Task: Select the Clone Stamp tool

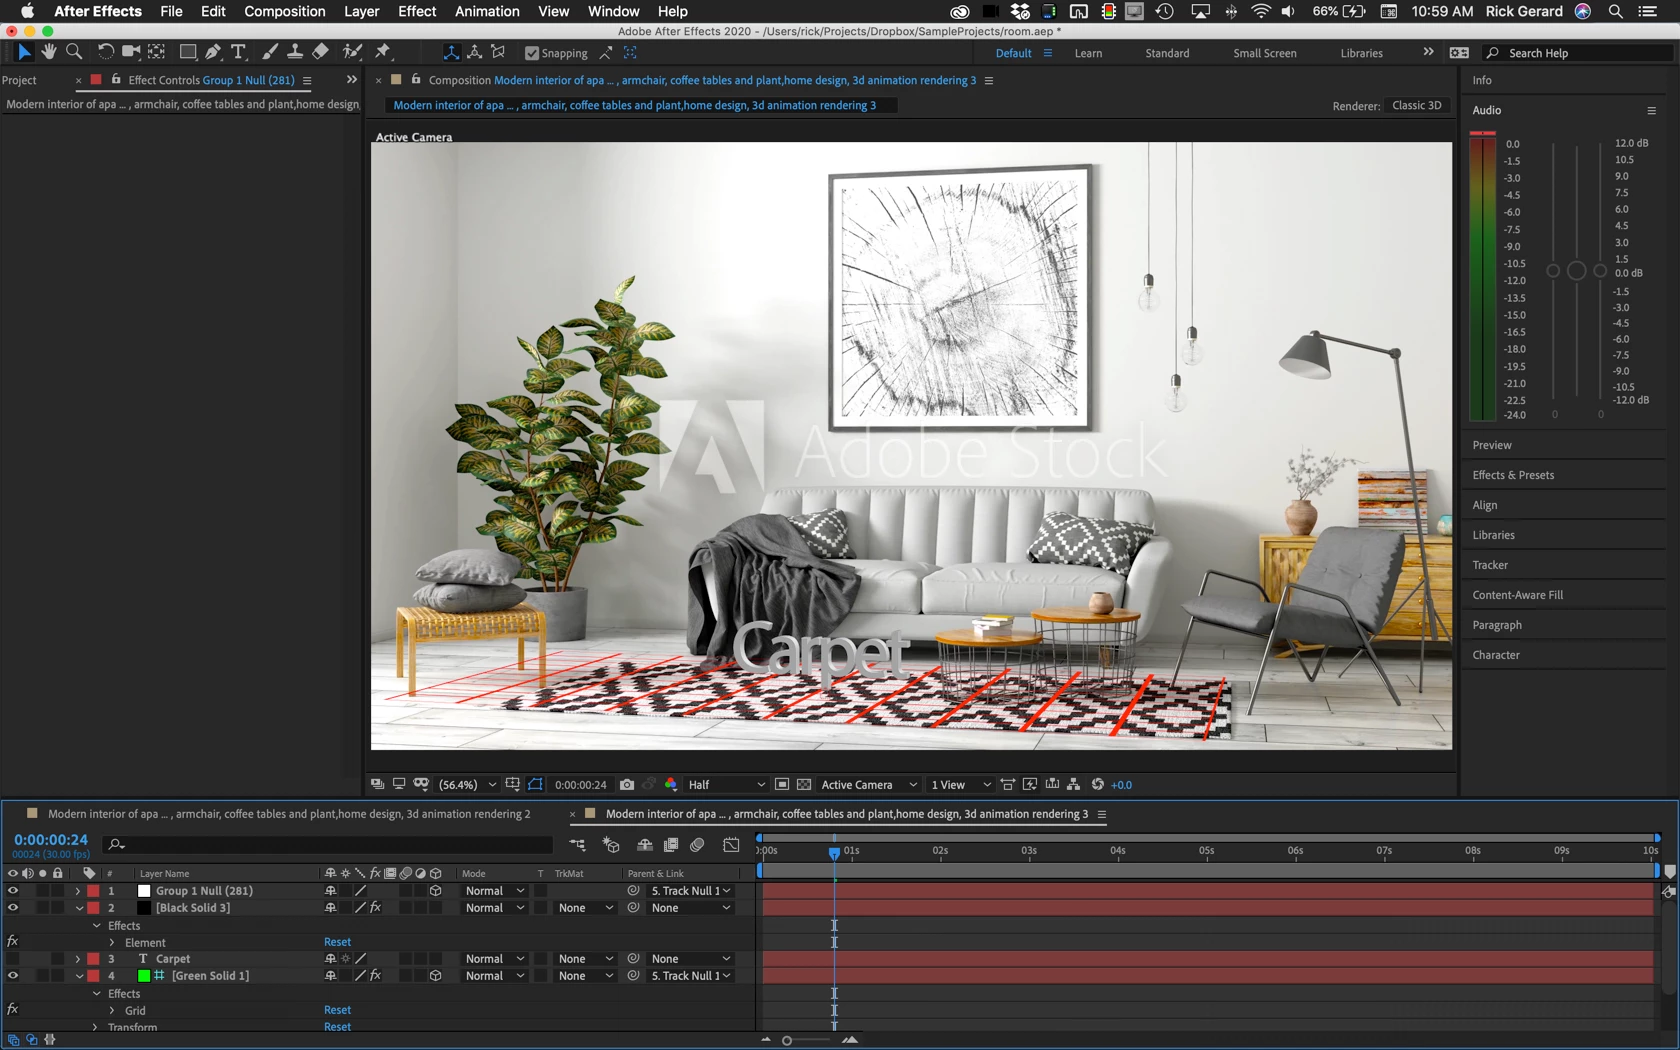Action: [295, 52]
